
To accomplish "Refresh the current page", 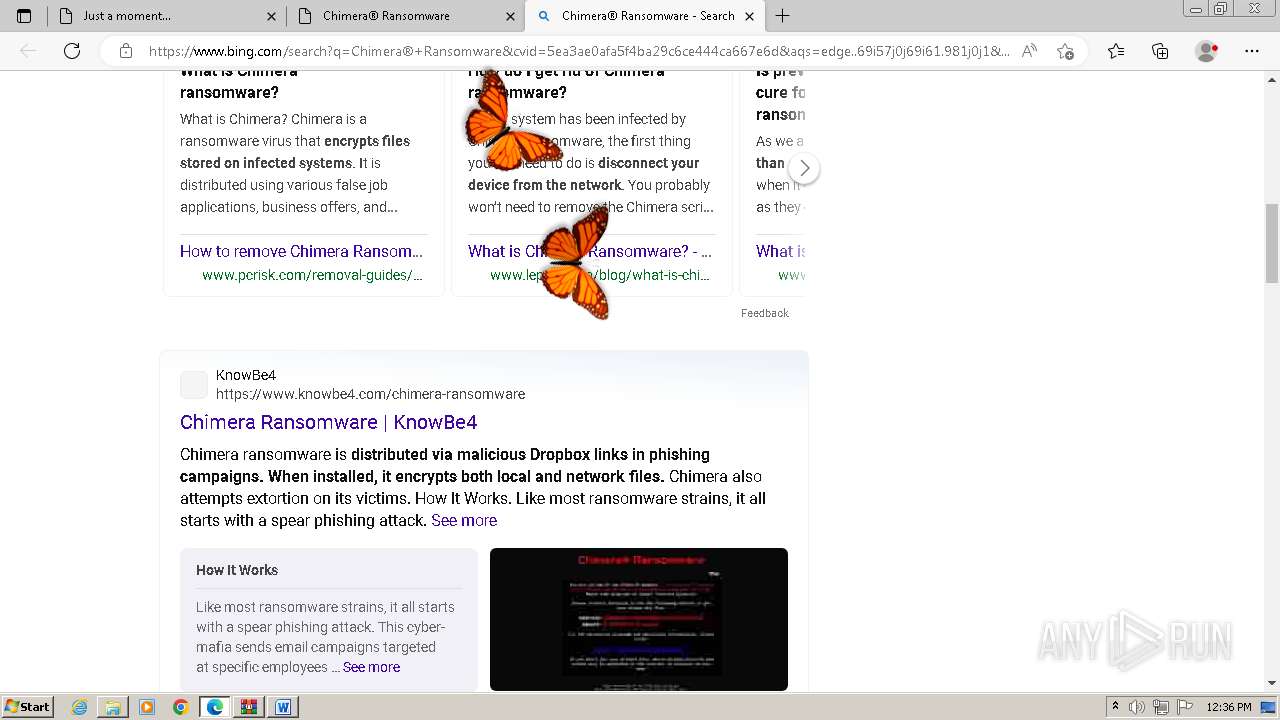I will 72,51.
